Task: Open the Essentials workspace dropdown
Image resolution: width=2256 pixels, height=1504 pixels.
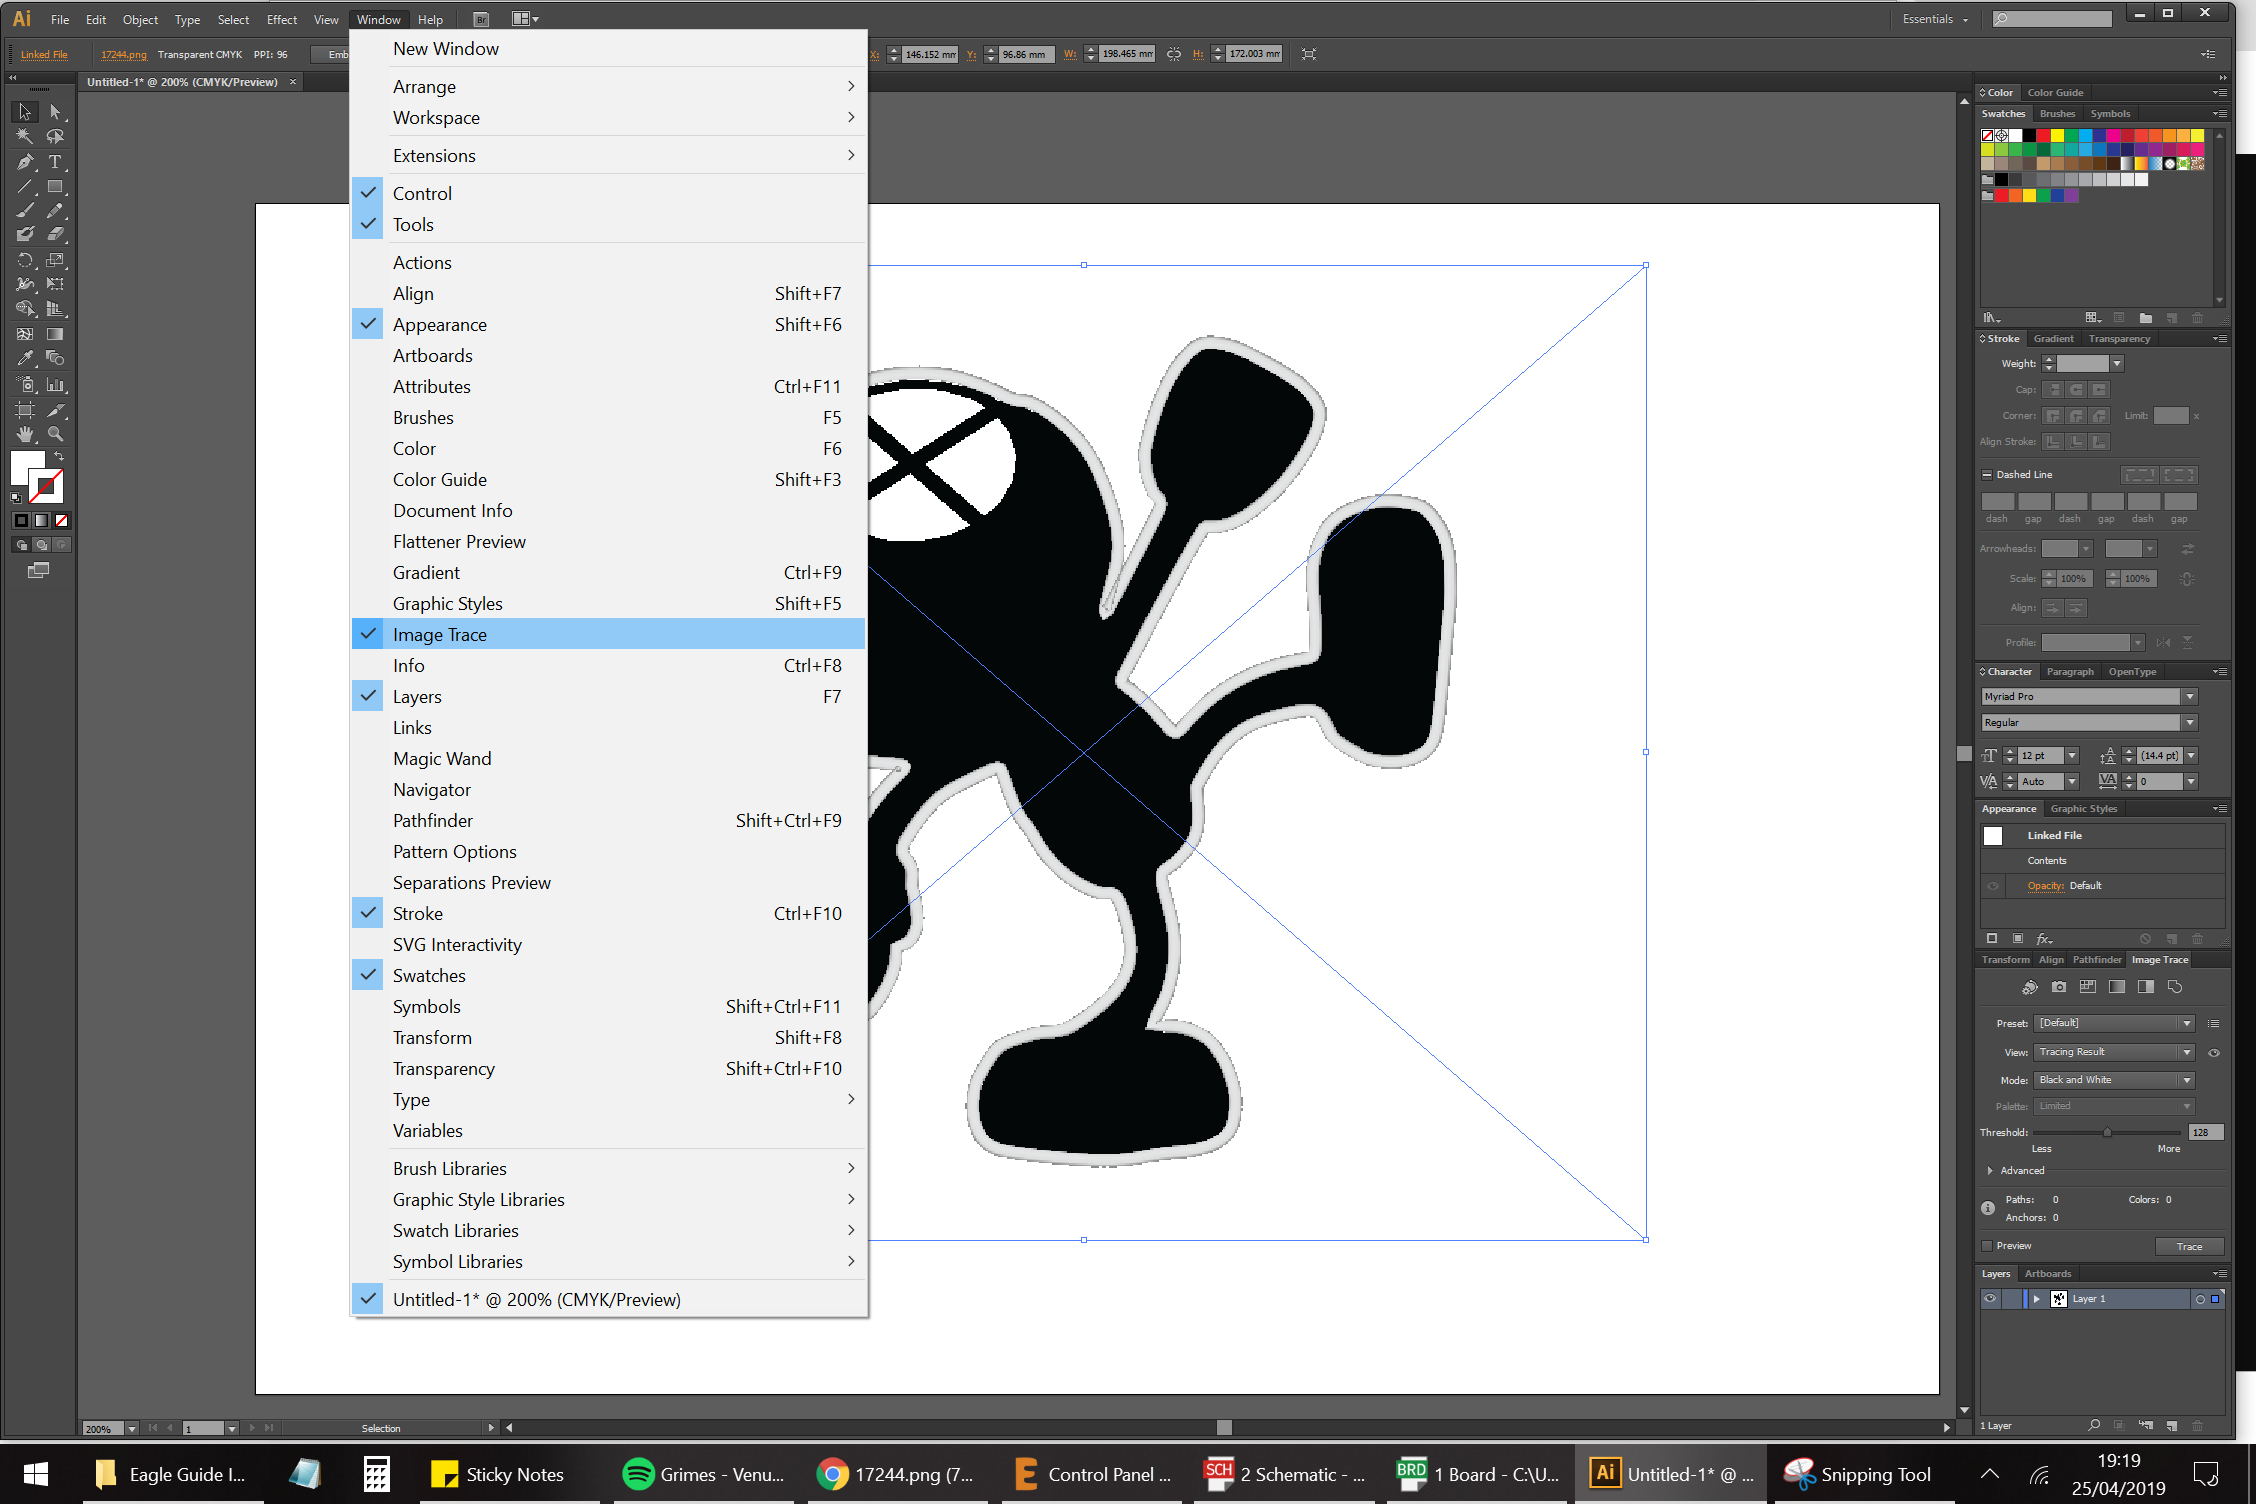Action: point(1934,19)
